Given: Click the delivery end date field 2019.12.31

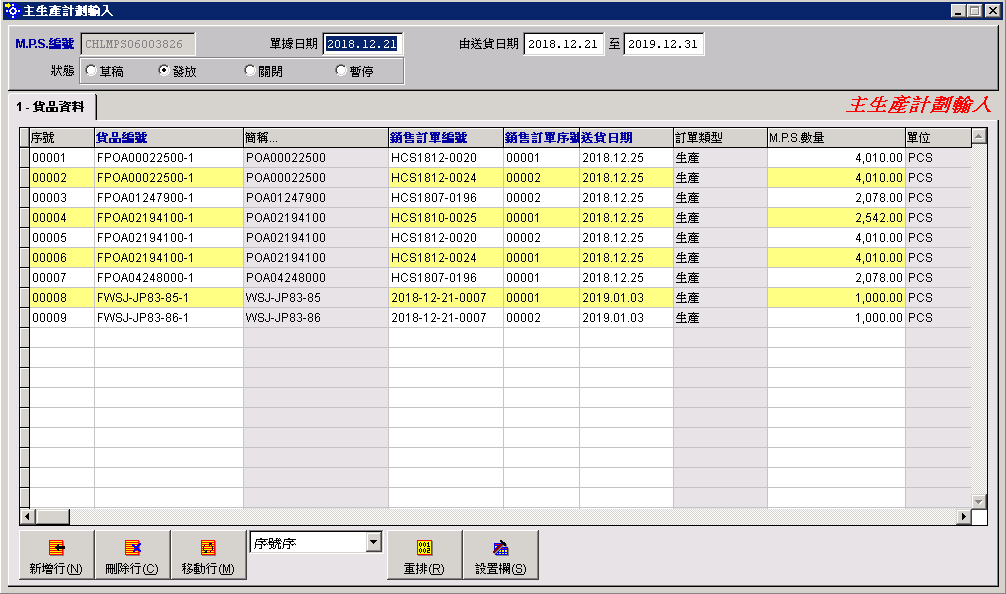Looking at the screenshot, I should pos(663,44).
